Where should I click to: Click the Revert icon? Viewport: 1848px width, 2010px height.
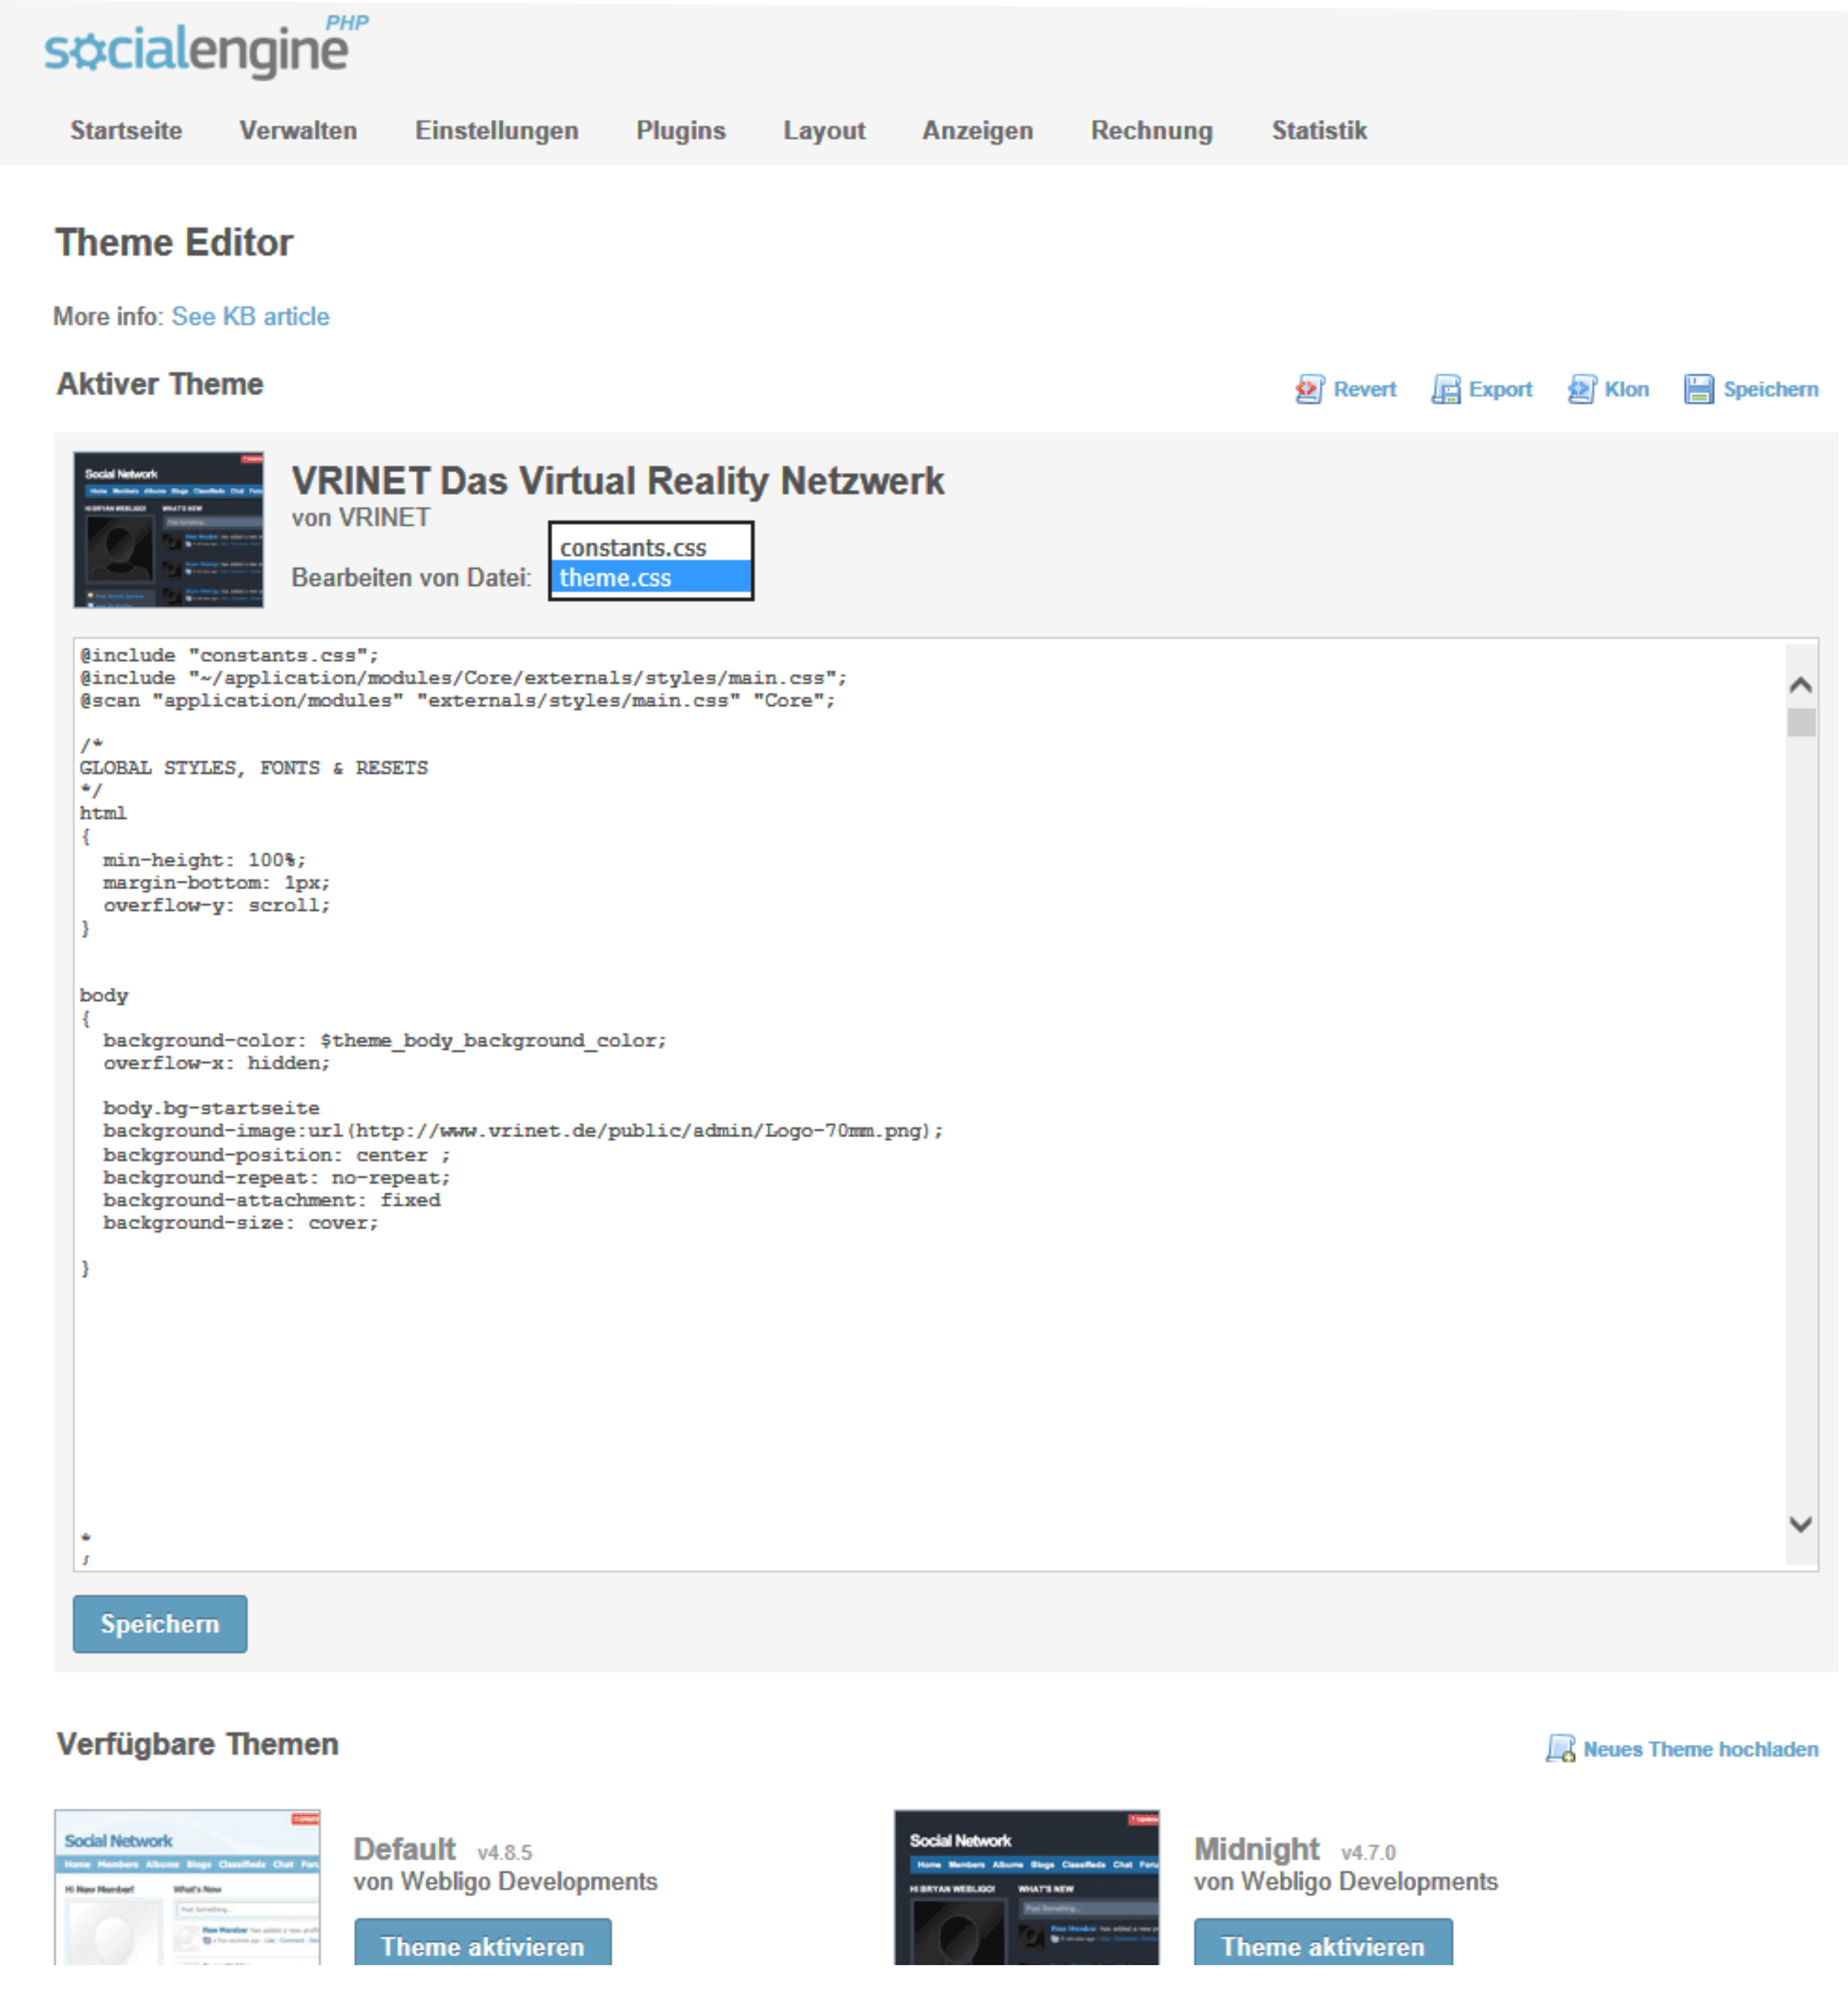[1309, 389]
